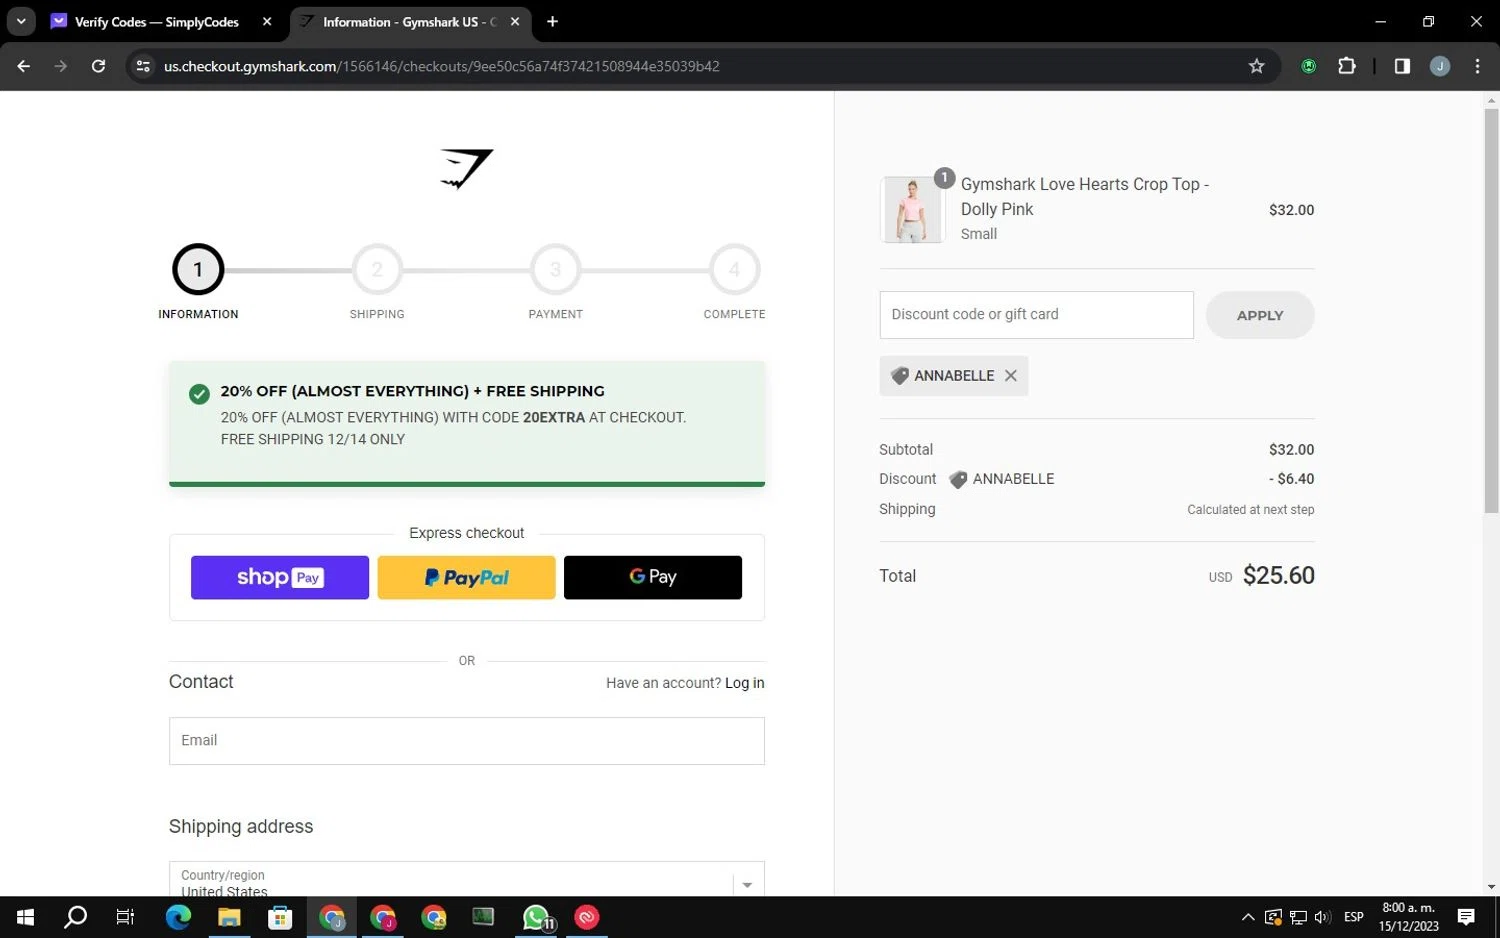Click the page vertical scrollbar

tap(1491, 310)
